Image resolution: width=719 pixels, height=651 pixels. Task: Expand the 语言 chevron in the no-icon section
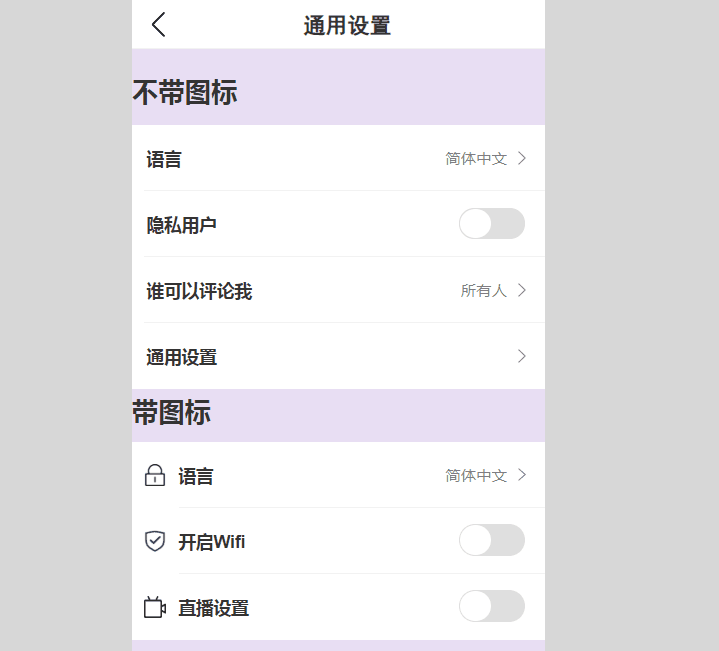point(522,158)
